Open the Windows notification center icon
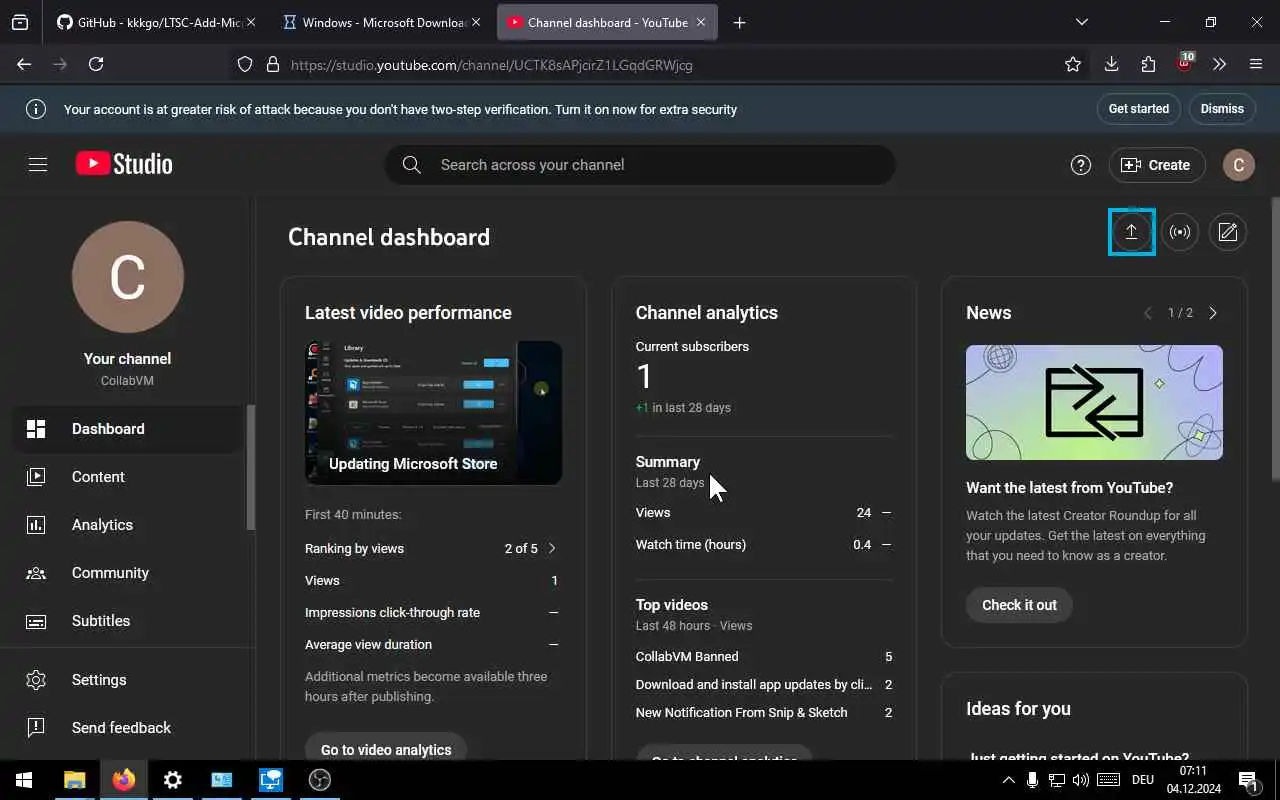The height and width of the screenshot is (800, 1280). 1249,780
